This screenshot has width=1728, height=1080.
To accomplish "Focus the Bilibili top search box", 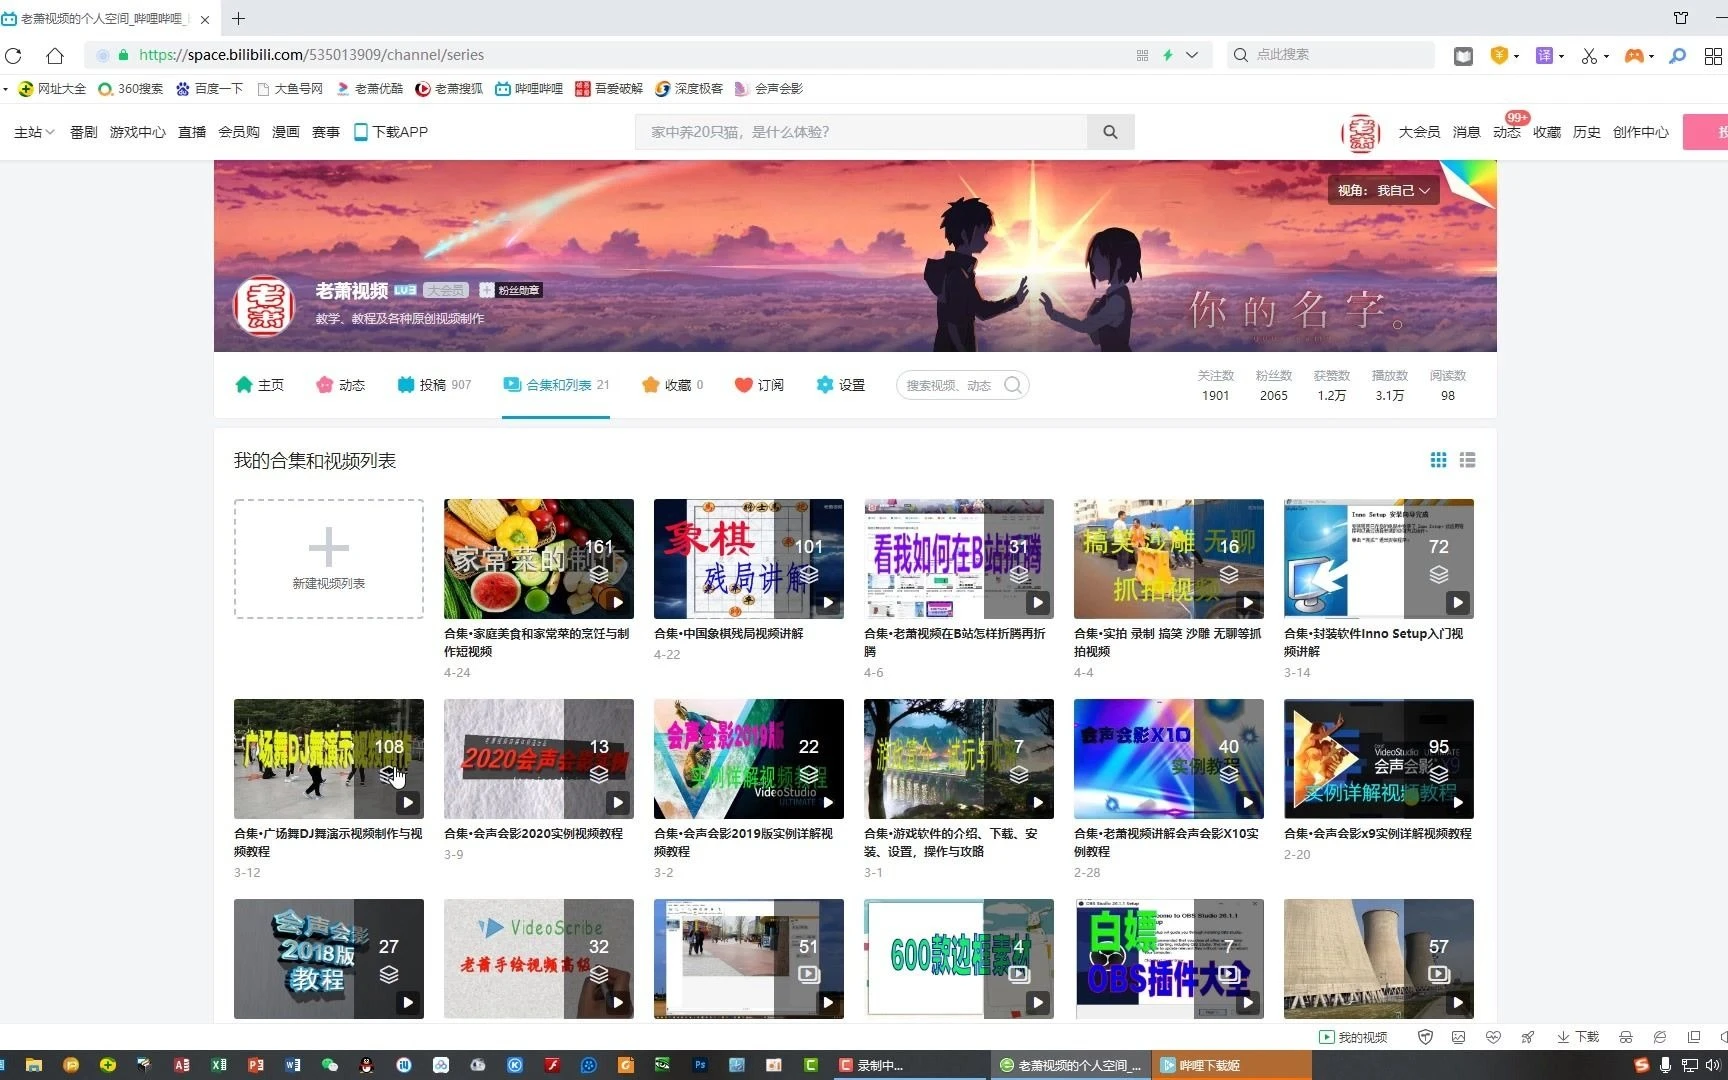I will (x=861, y=132).
